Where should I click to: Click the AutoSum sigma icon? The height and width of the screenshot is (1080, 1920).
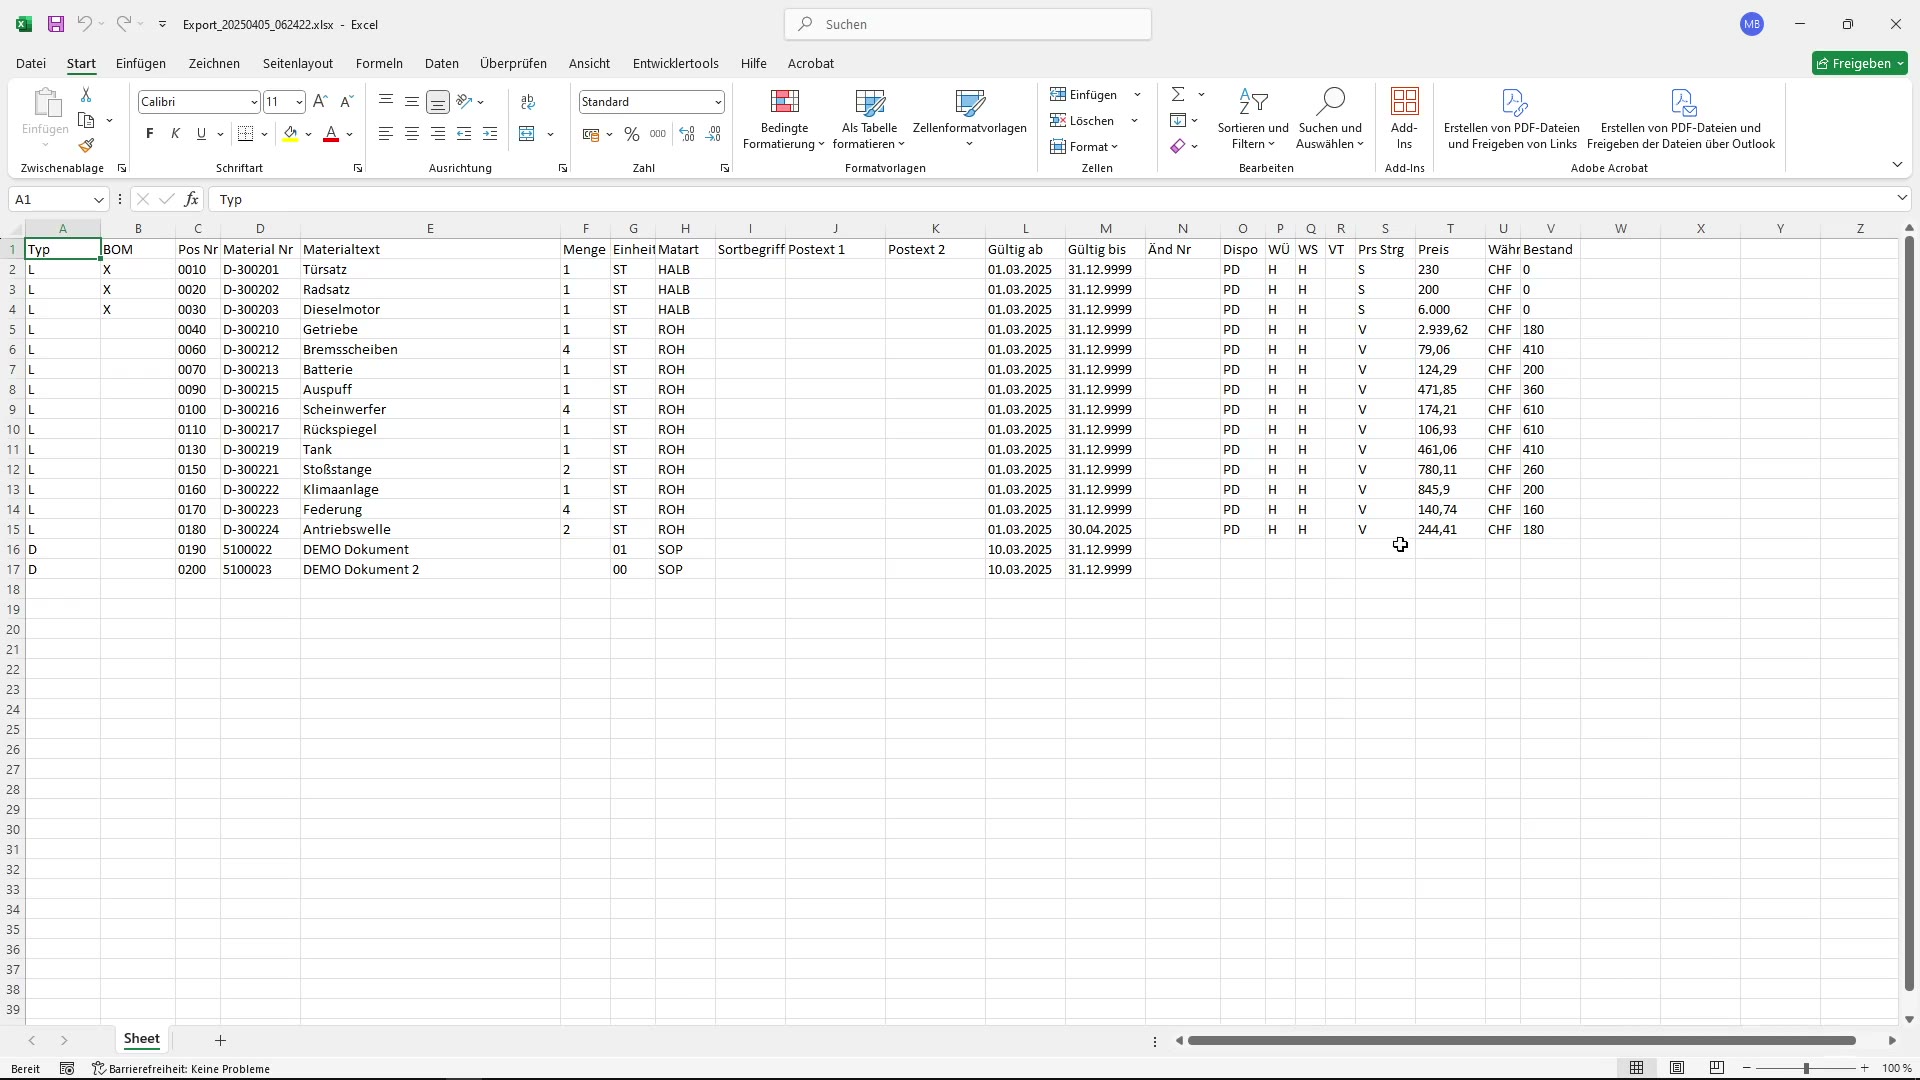tap(1178, 94)
